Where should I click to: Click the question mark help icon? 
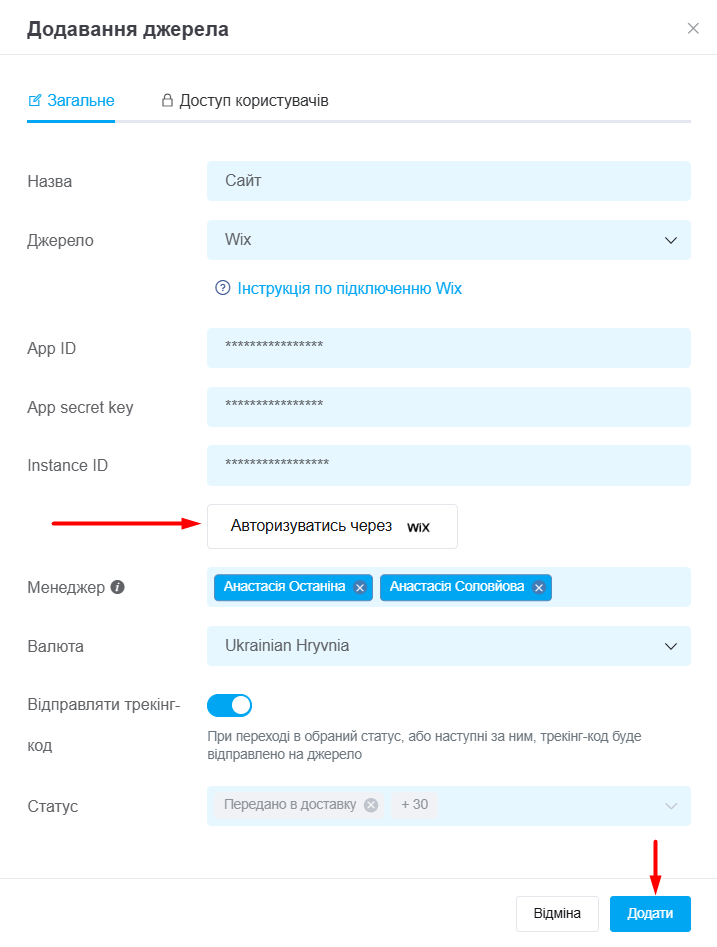point(223,288)
